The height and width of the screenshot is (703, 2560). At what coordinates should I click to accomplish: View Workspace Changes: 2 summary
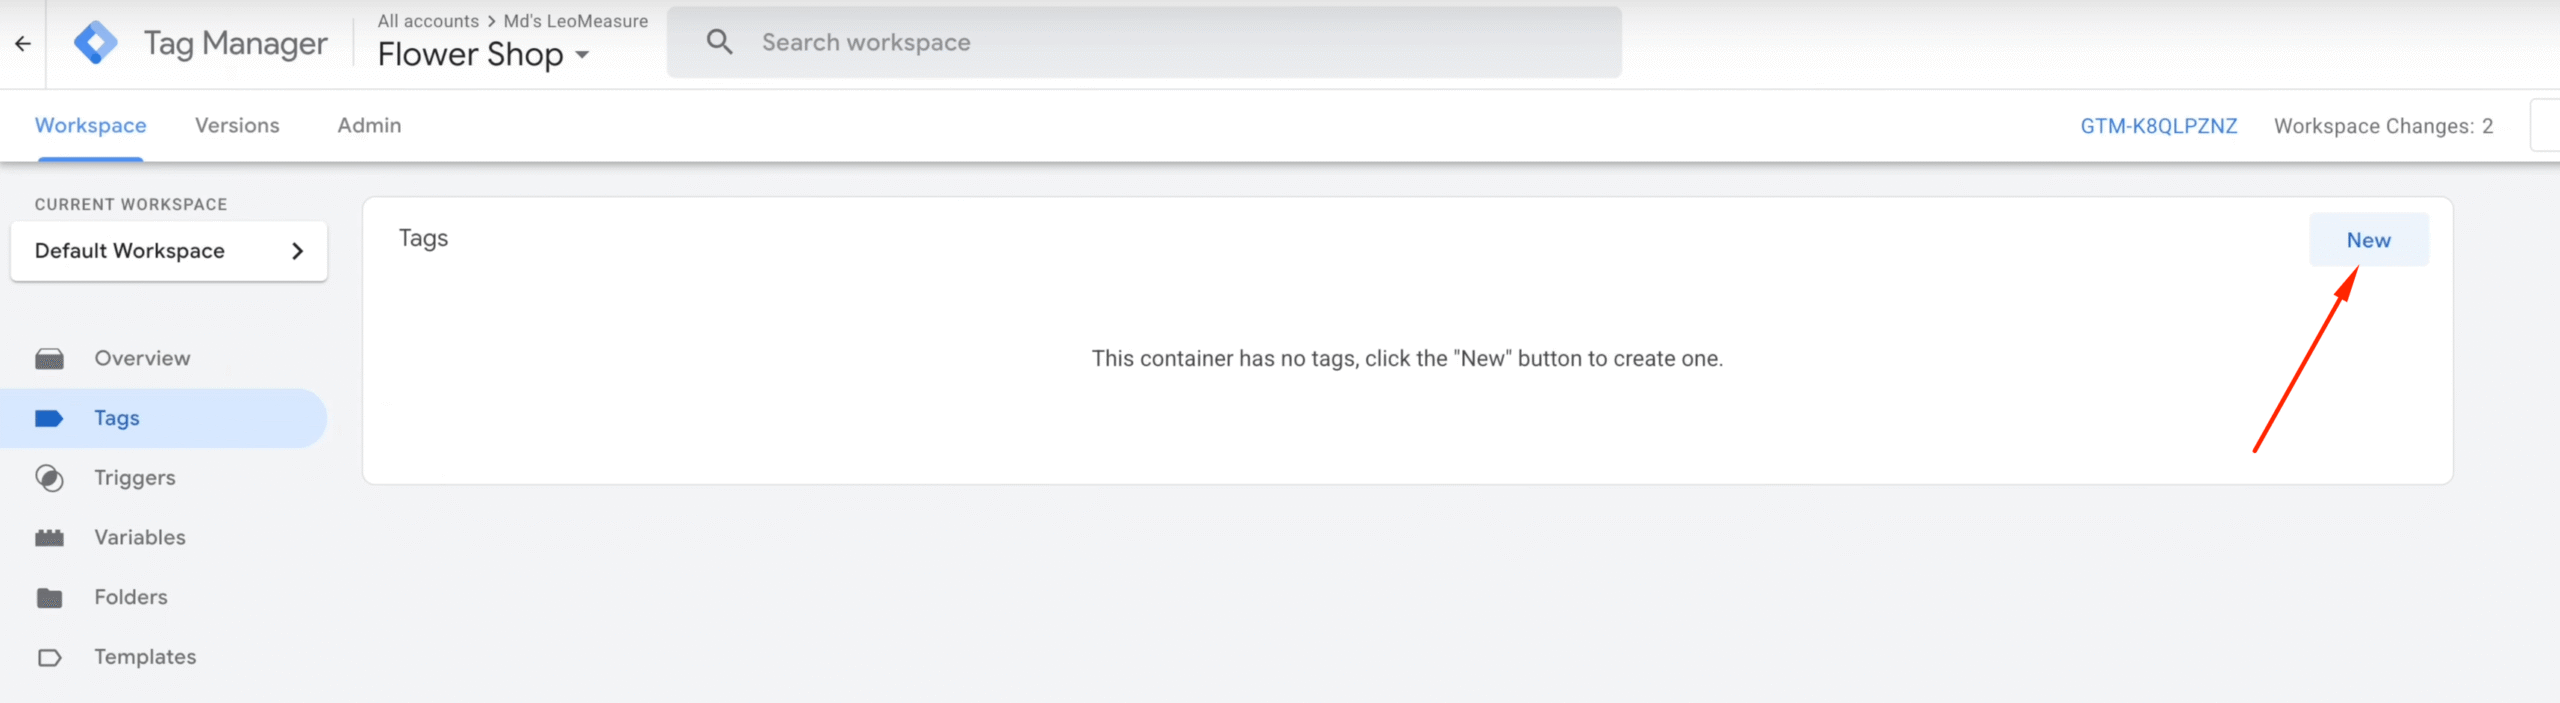[x=2383, y=126]
